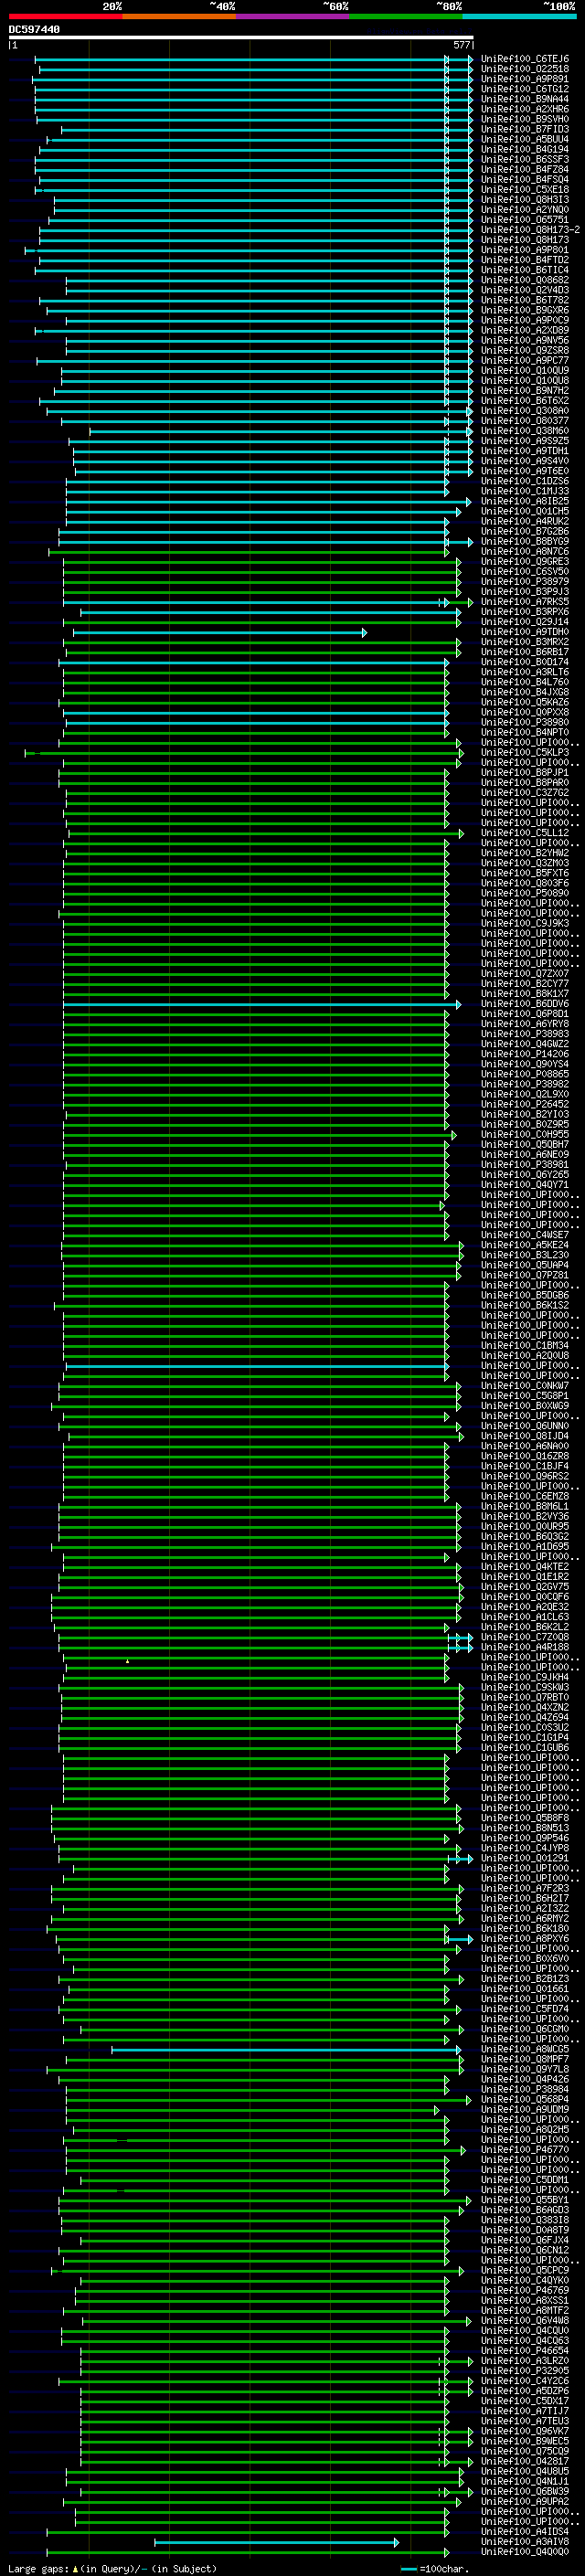Viewport: 585px width, 2576px height.
Task: Open hit UniRef100_A9P891
Action: tap(524, 79)
